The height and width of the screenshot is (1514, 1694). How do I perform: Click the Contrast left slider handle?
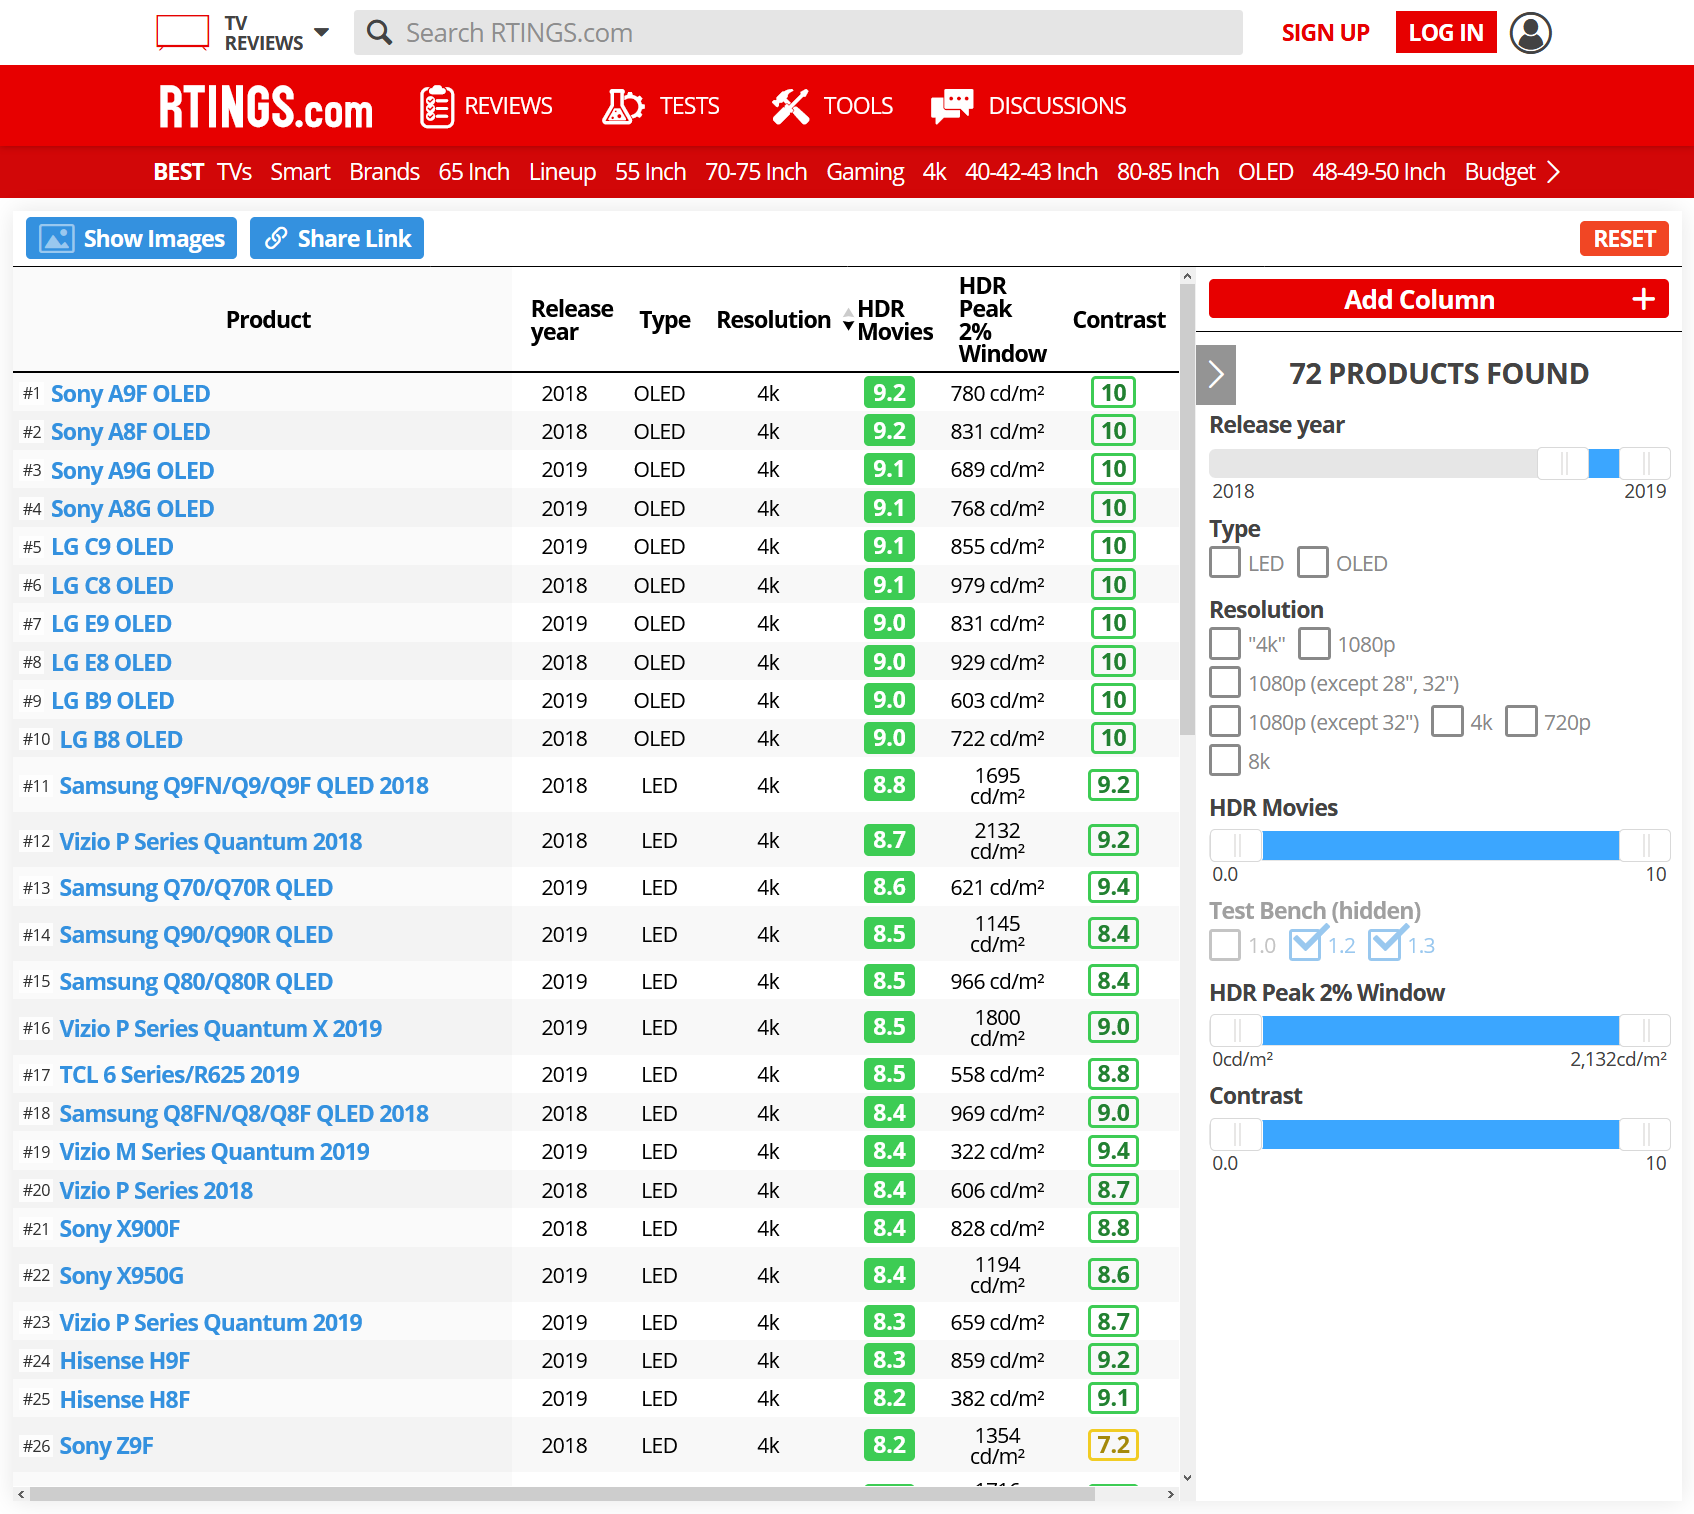(1236, 1134)
